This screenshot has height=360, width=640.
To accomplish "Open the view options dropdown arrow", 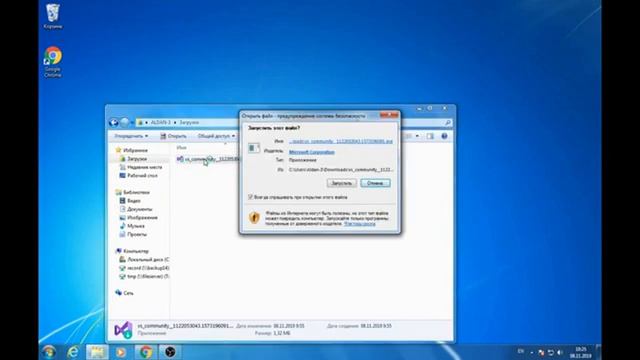I will point(417,136).
